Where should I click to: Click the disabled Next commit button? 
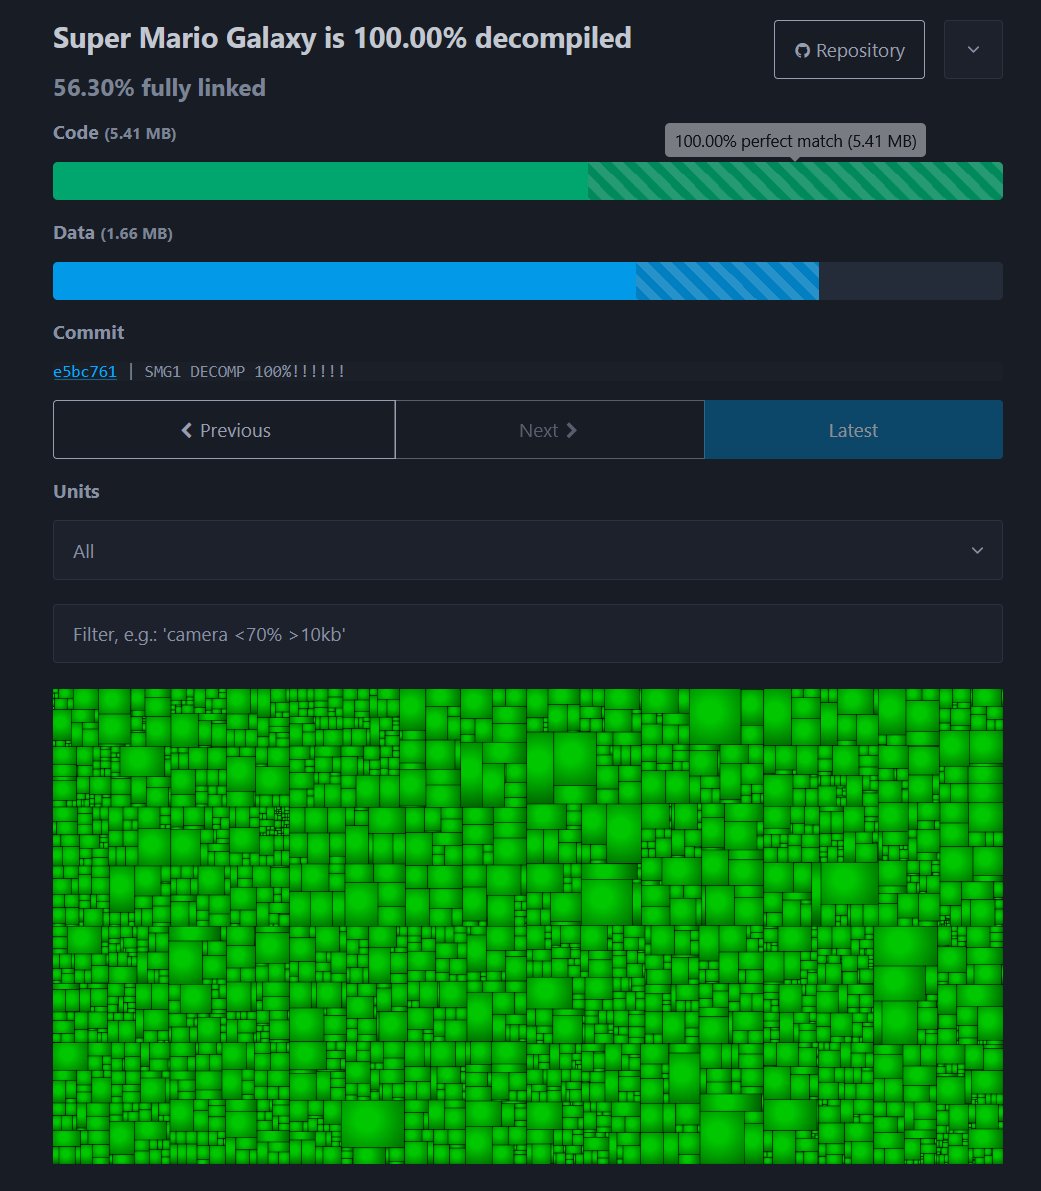[x=550, y=430]
